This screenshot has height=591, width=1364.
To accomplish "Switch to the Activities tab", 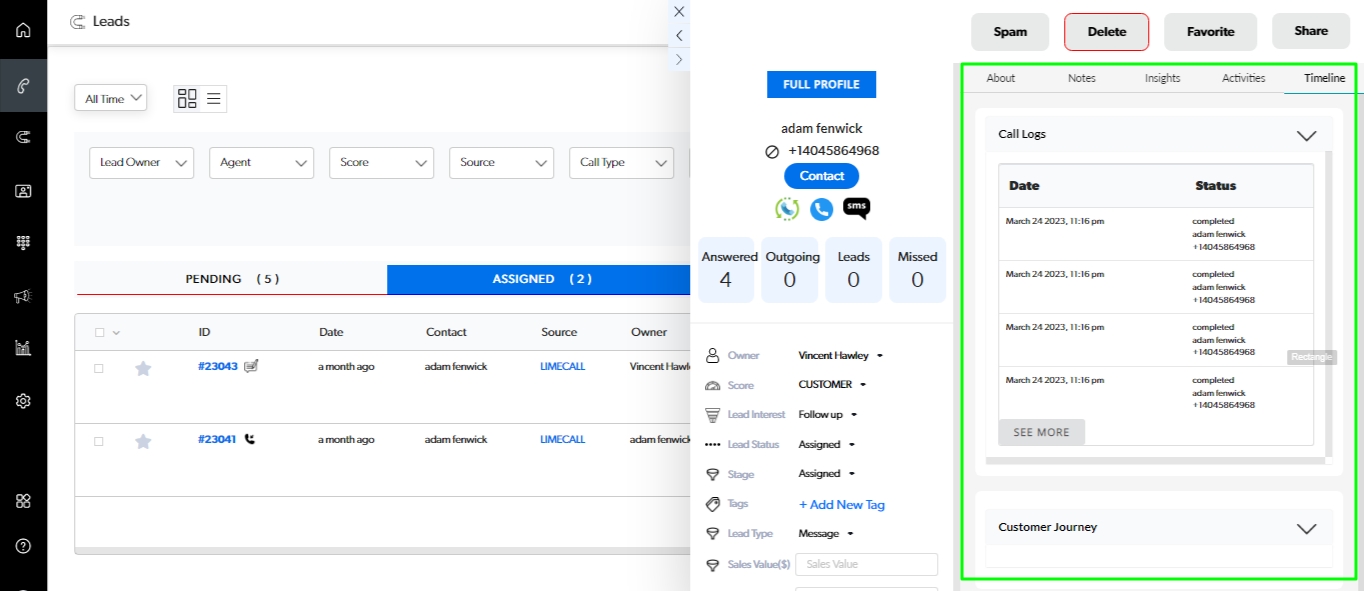I will tap(1243, 78).
